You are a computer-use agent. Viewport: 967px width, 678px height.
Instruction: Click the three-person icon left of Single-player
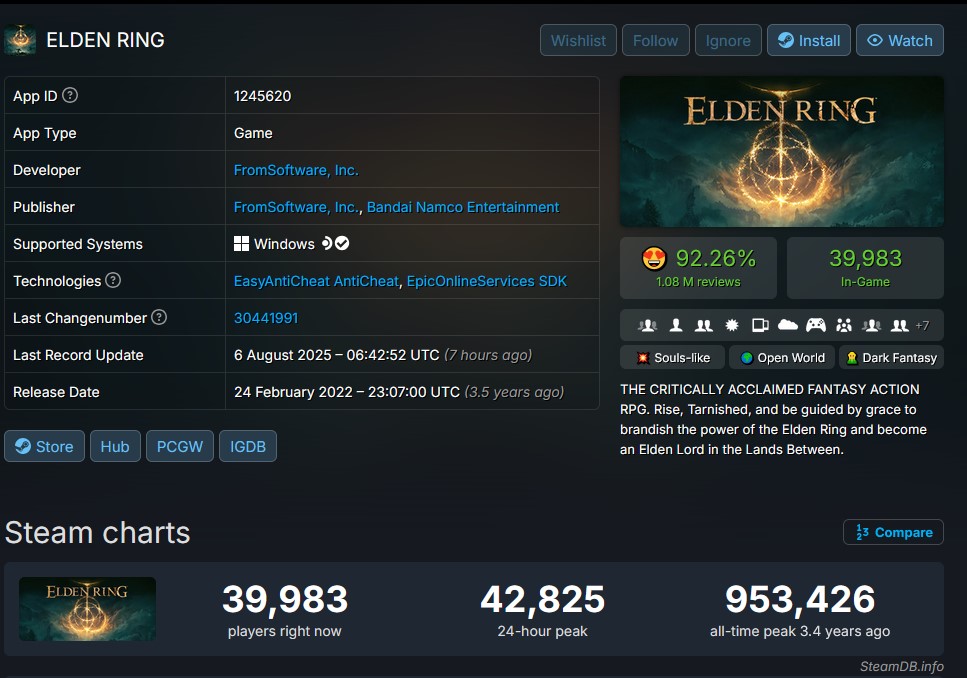pos(648,325)
